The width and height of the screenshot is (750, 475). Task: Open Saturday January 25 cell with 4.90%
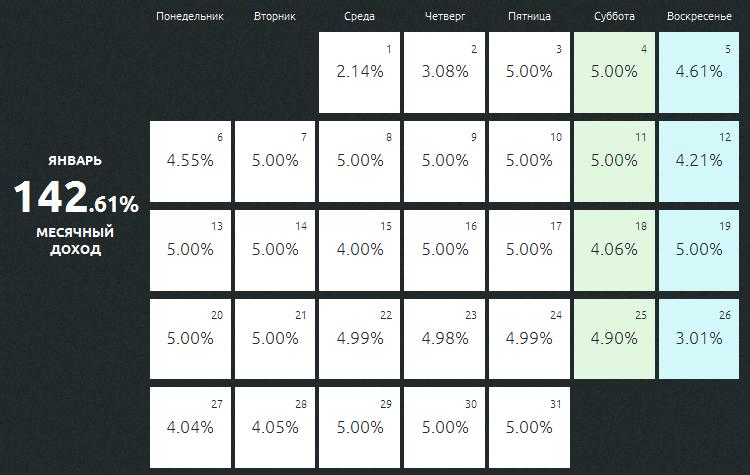click(614, 338)
